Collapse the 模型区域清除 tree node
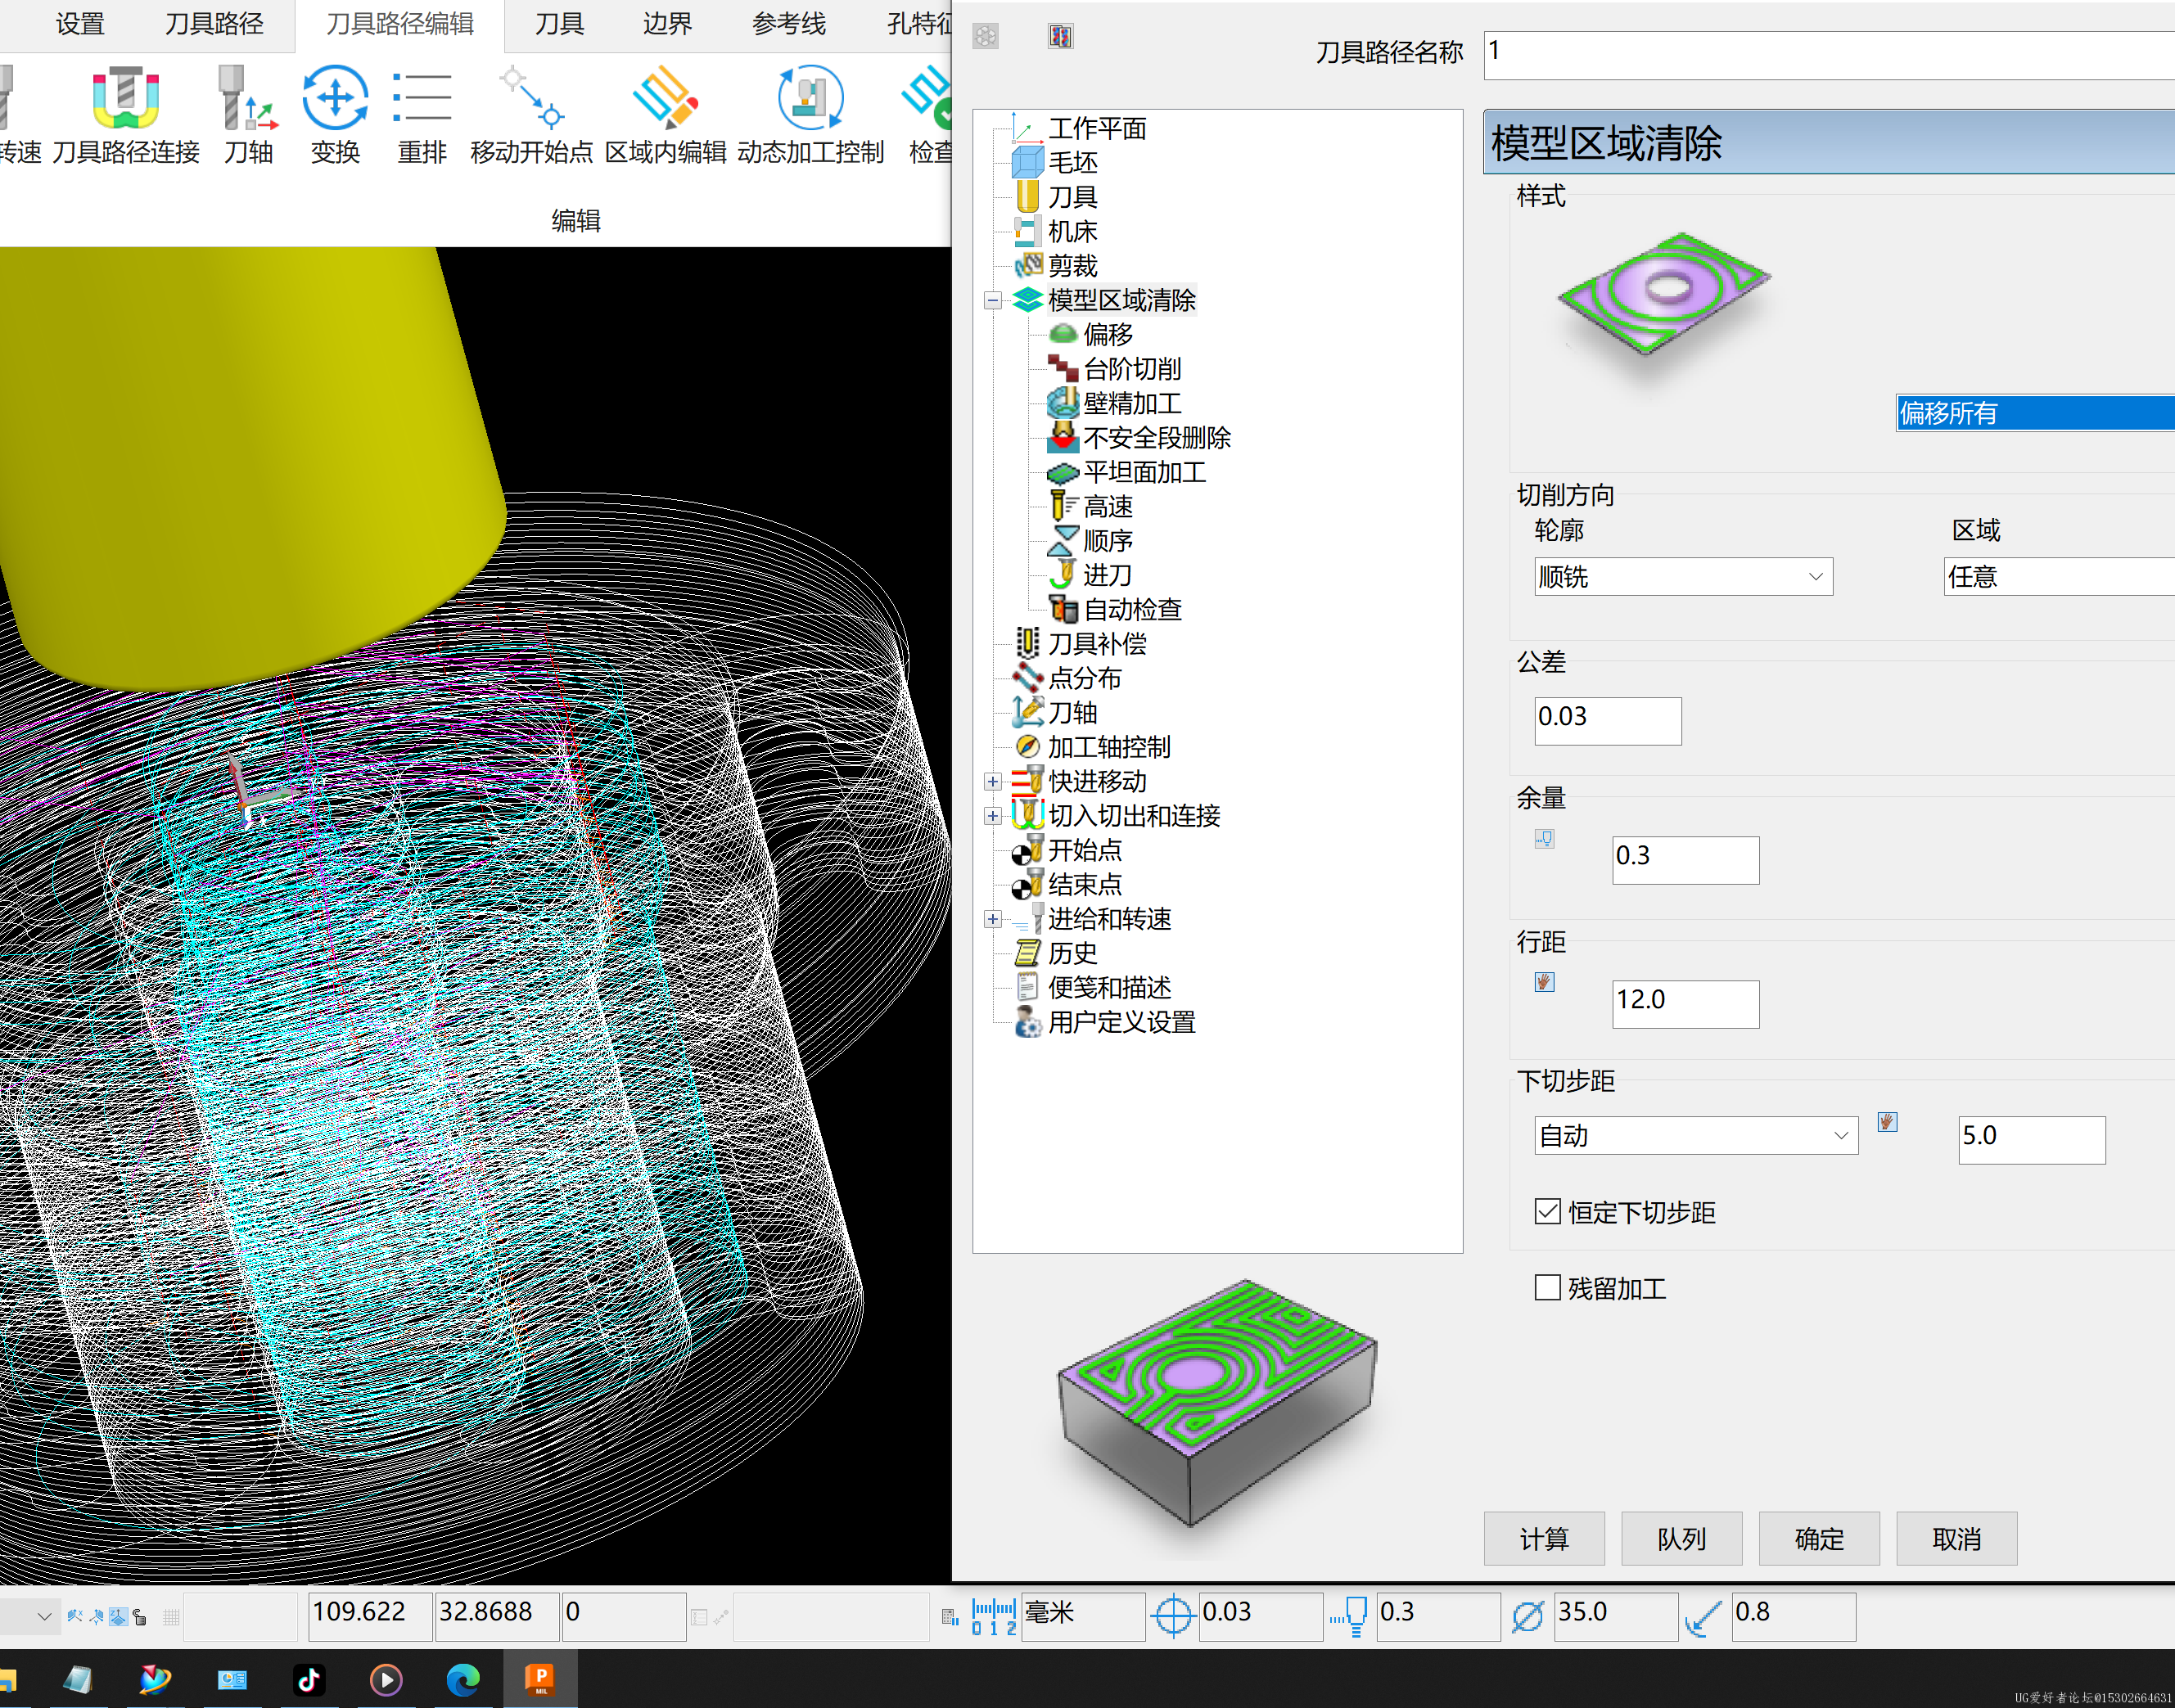2175x1708 pixels. (993, 300)
